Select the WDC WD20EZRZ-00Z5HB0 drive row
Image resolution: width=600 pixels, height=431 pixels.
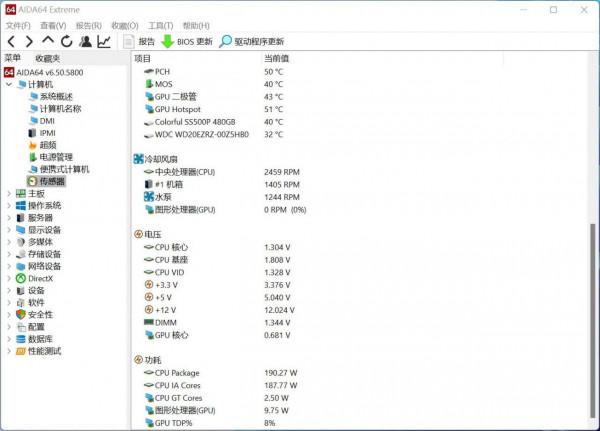pos(214,134)
